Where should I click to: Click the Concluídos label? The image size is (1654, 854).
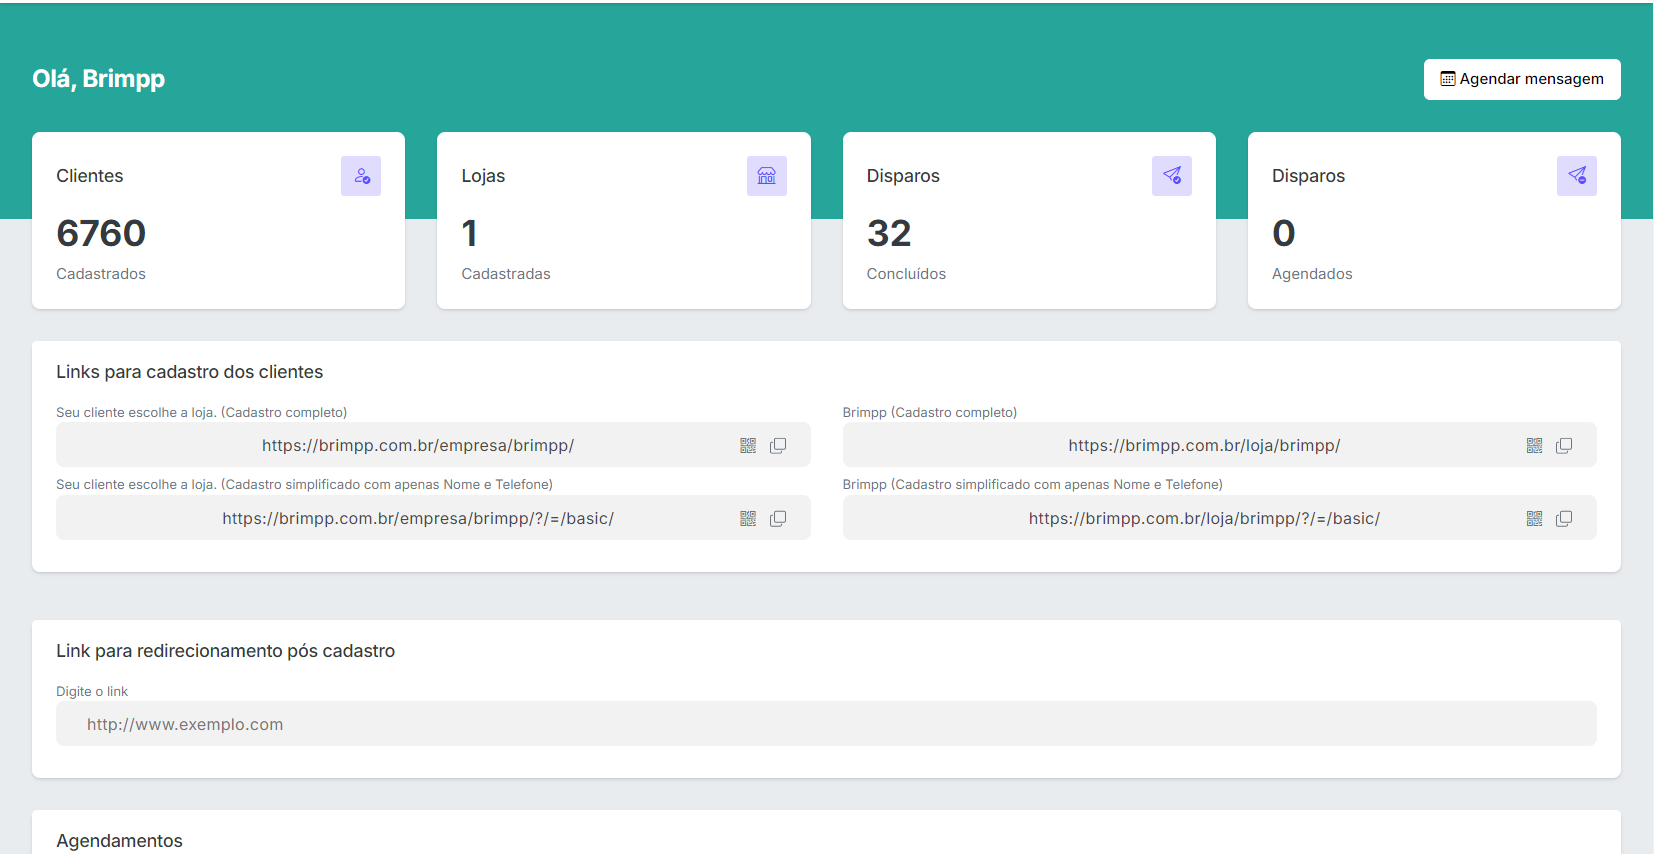pos(906,274)
